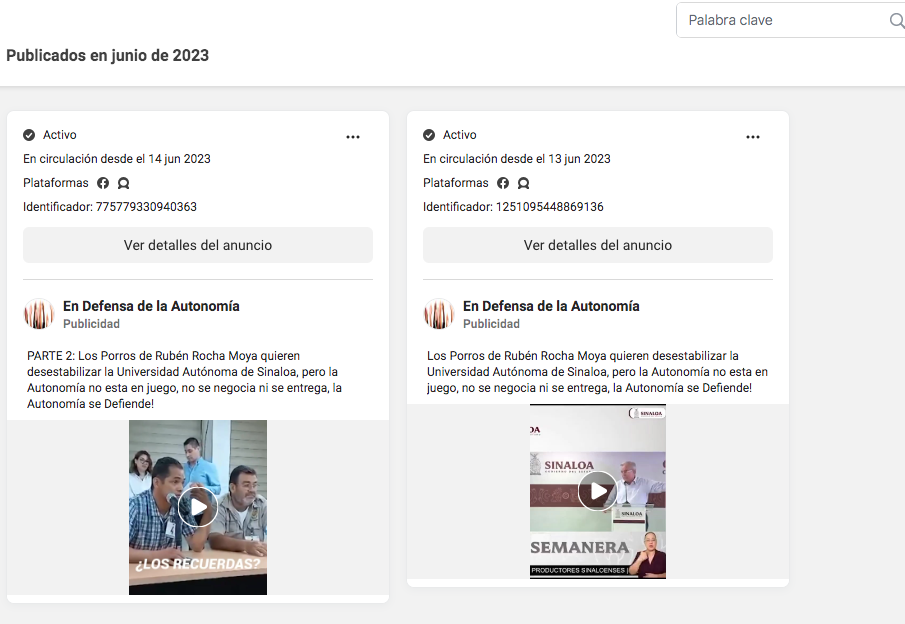Viewport: 905px width, 624px height.
Task: Click the Messenger platform icon on left ad
Action: click(x=123, y=183)
